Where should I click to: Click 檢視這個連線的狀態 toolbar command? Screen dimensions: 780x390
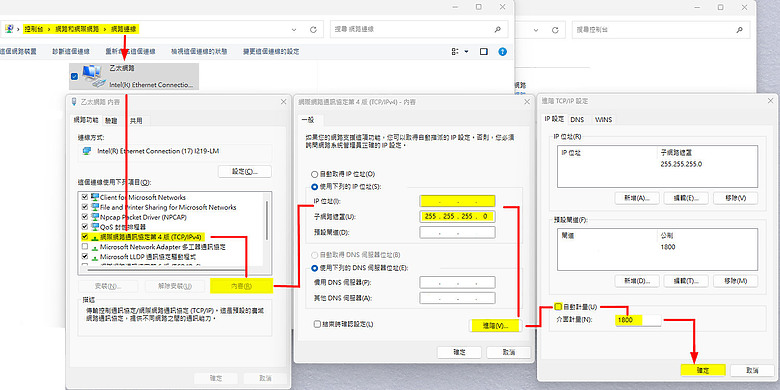(199, 52)
